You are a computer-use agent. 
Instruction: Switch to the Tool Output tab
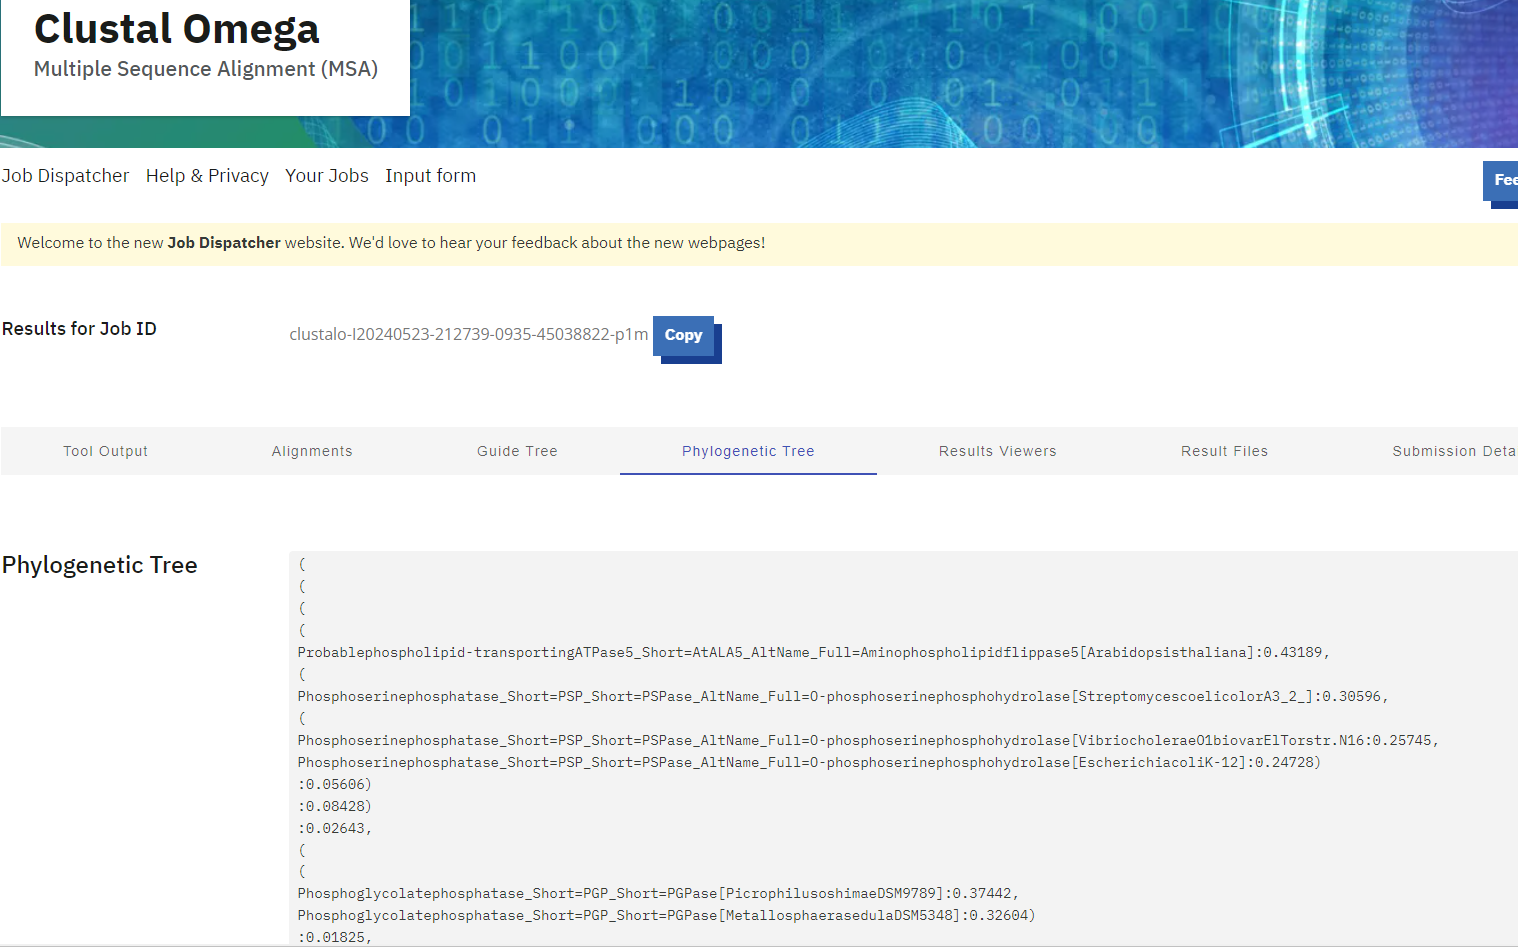coord(106,451)
